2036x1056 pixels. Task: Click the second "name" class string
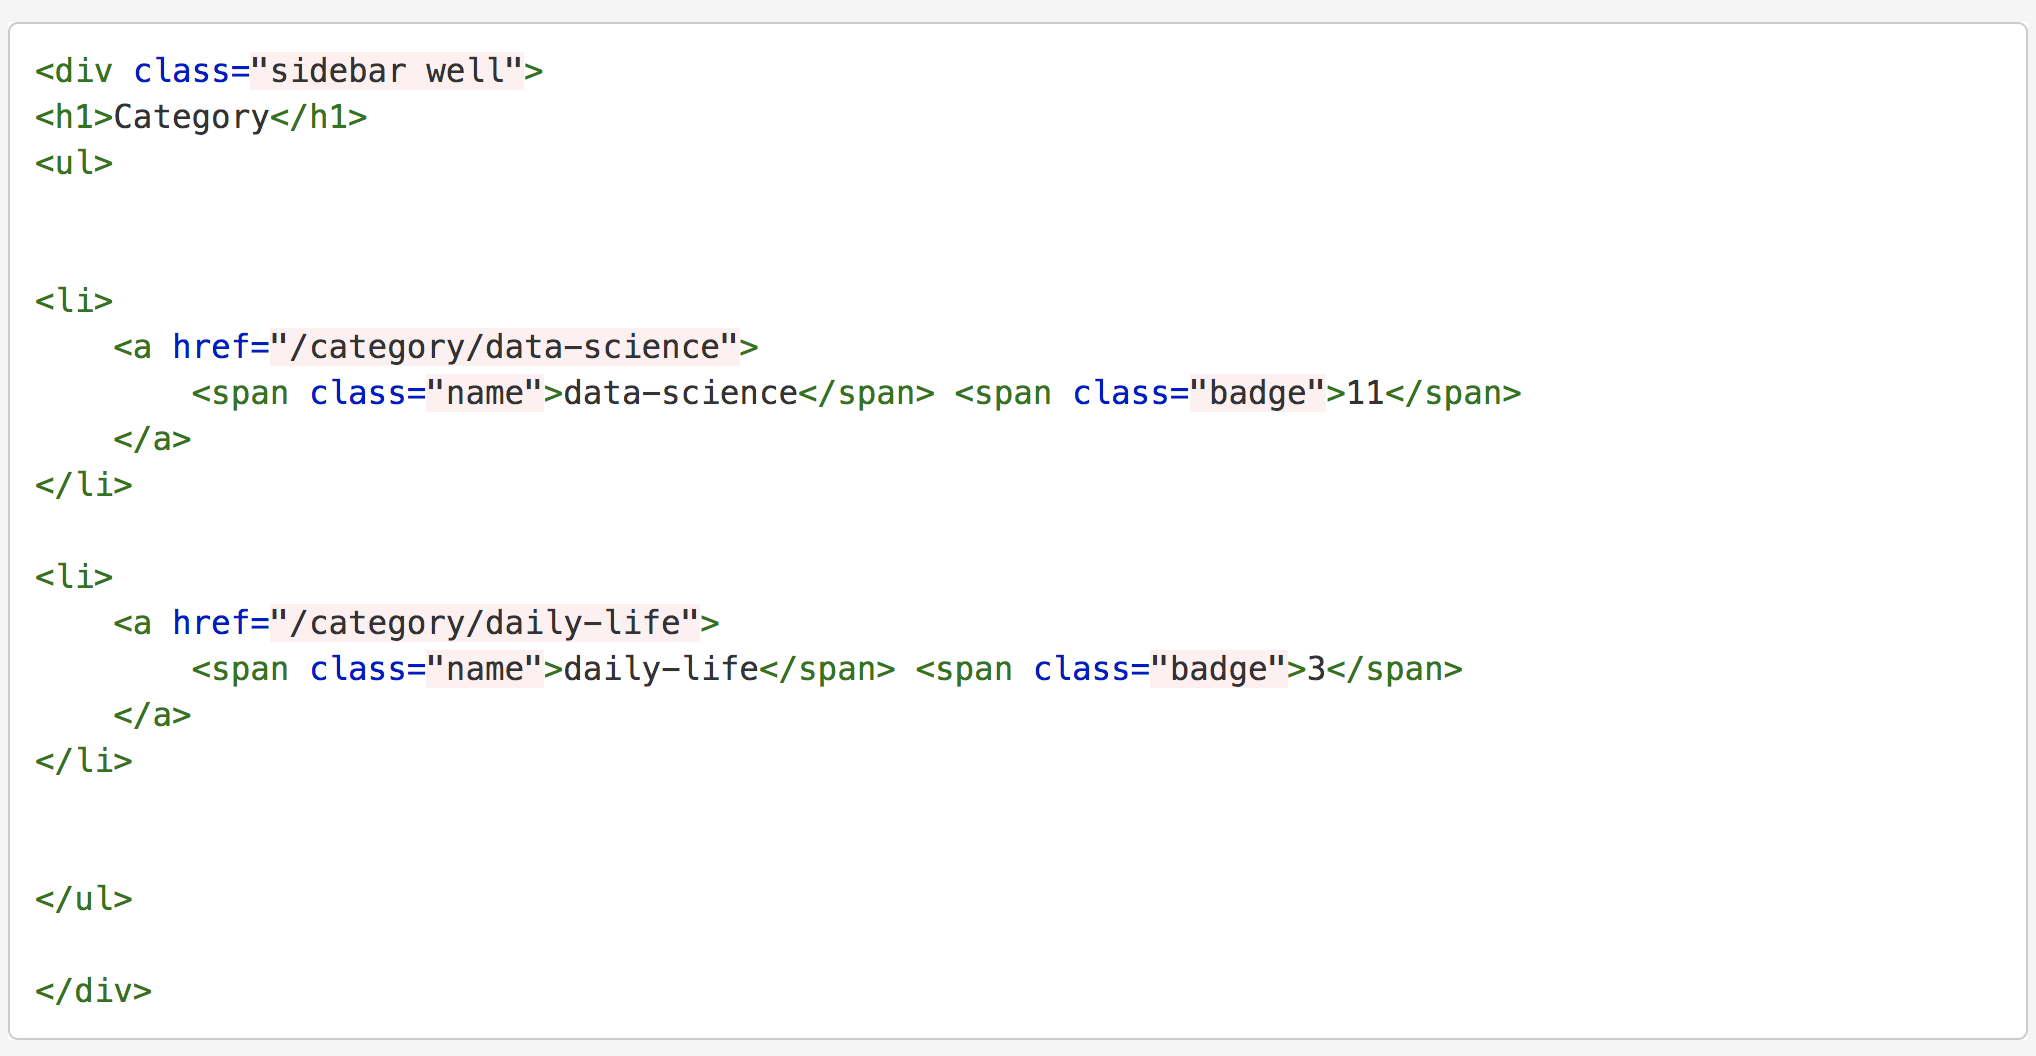pos(485,669)
